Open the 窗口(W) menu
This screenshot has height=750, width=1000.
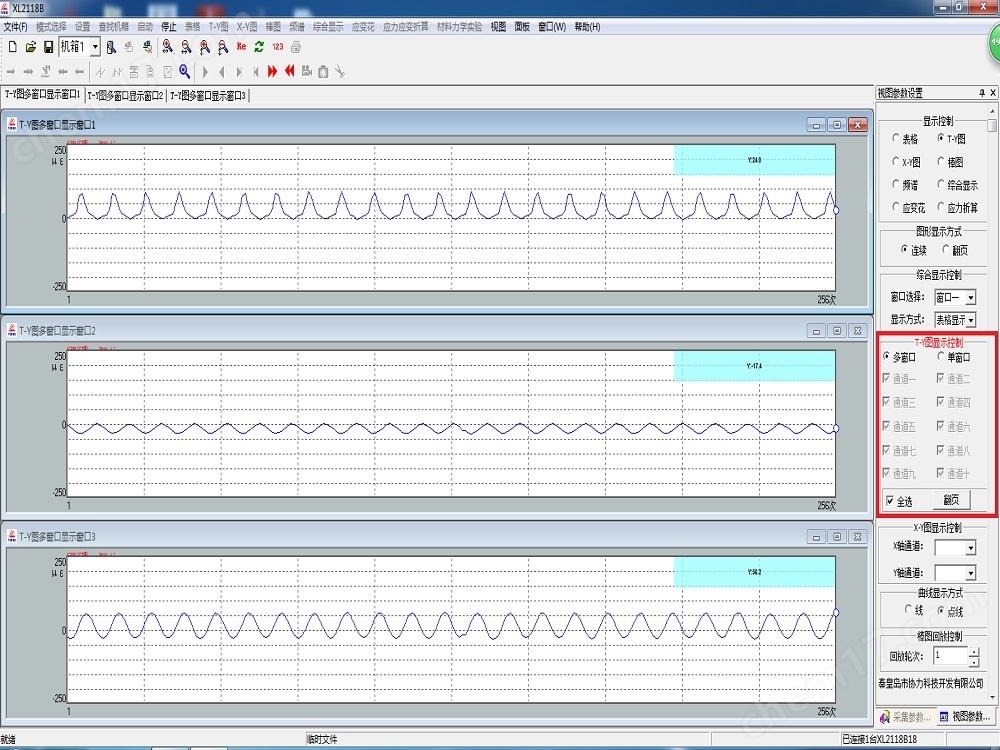pos(552,27)
